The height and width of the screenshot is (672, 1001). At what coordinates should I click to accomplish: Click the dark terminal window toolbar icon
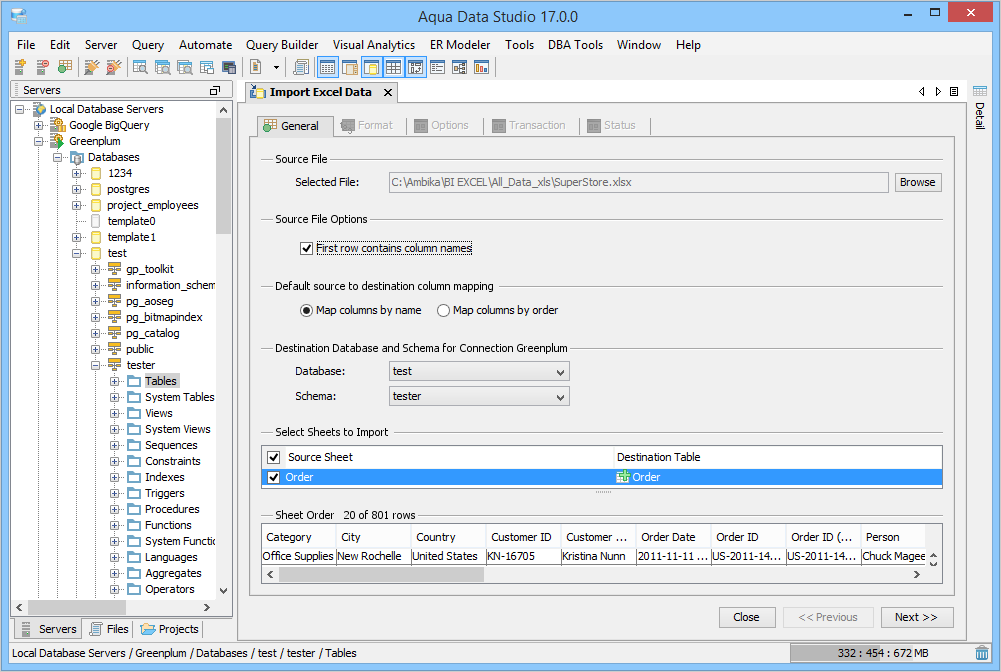(229, 67)
